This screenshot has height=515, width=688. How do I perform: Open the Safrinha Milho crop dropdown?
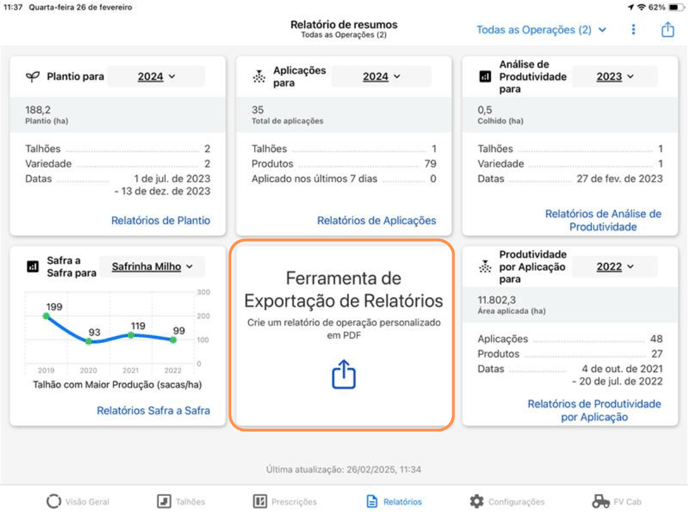click(152, 266)
